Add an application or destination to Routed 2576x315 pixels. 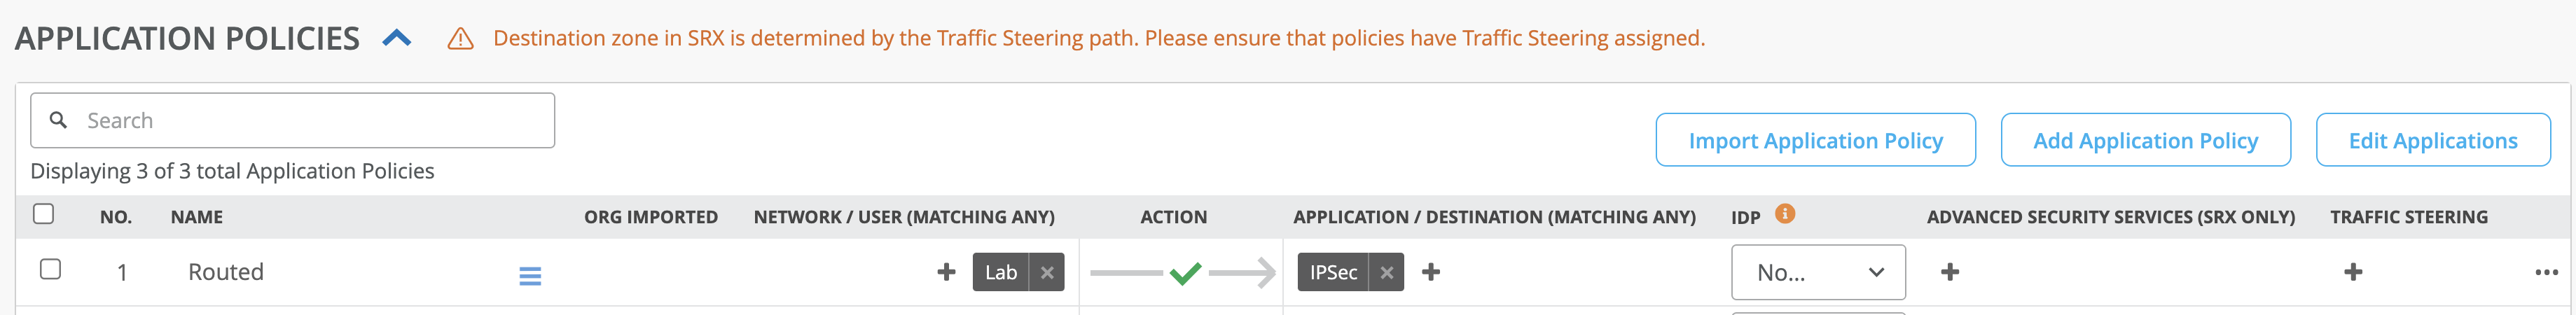[x=1431, y=272]
